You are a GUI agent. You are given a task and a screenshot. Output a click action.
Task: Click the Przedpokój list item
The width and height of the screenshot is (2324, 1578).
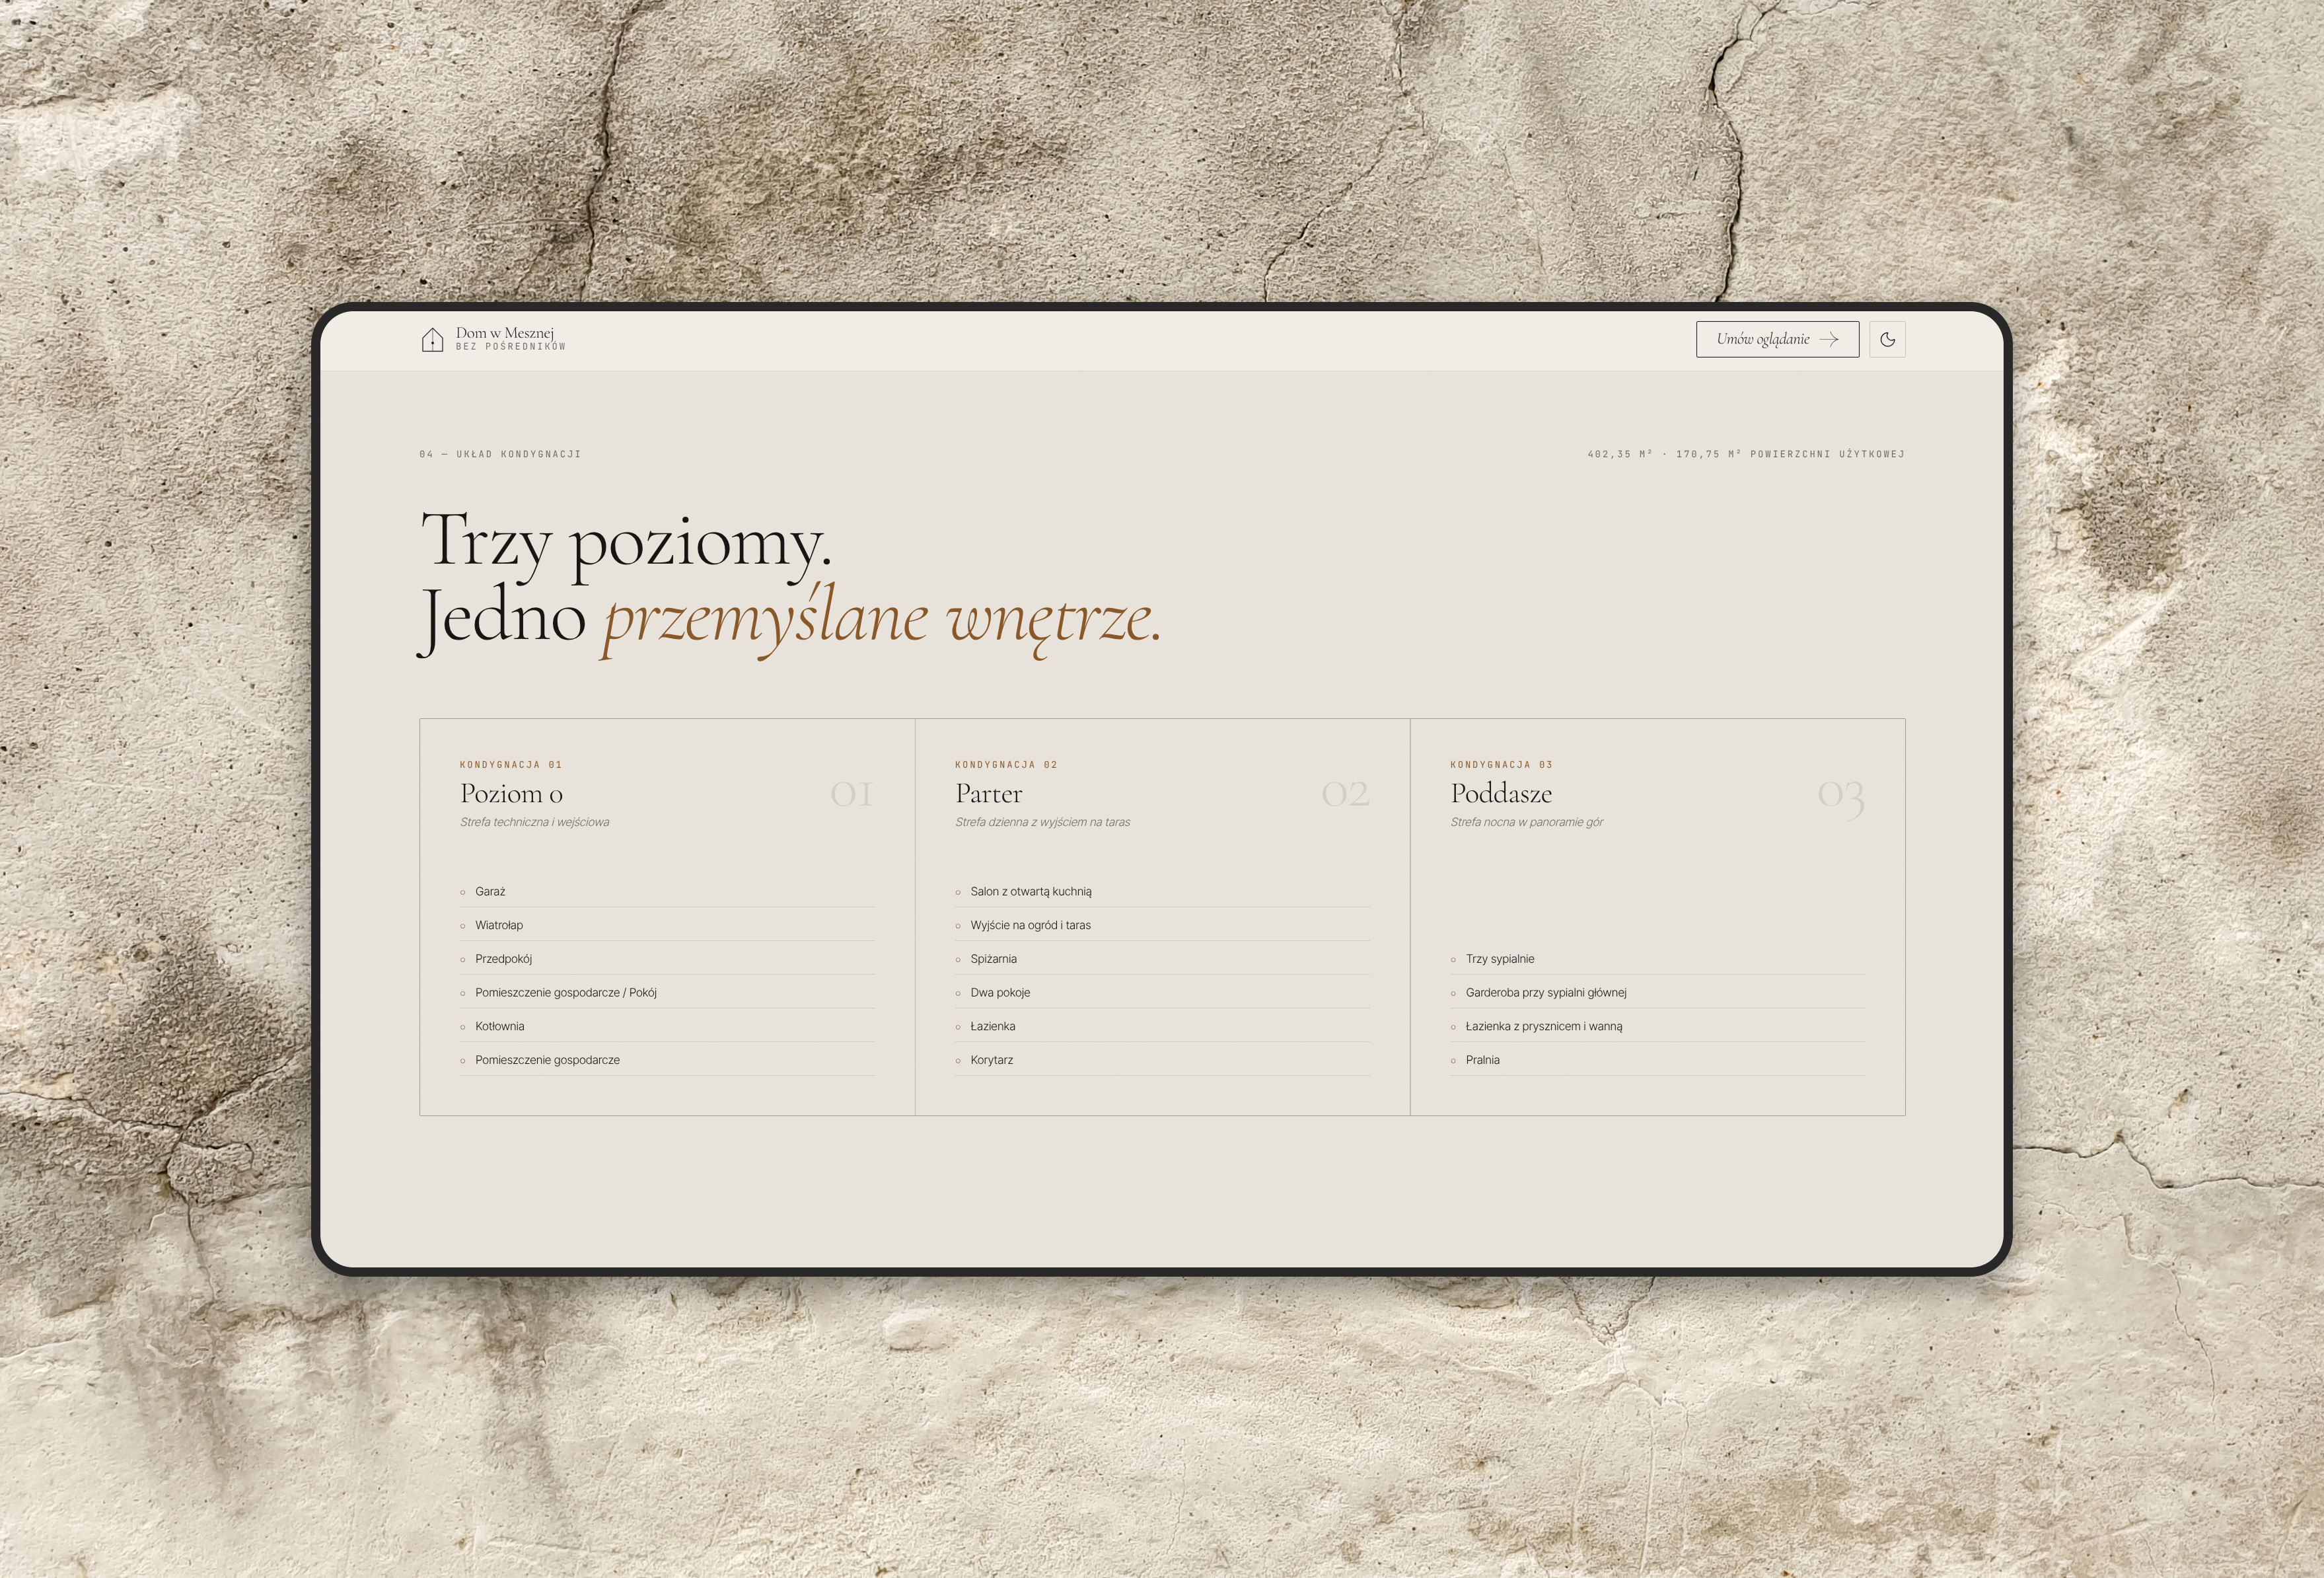pyautogui.click(x=667, y=959)
